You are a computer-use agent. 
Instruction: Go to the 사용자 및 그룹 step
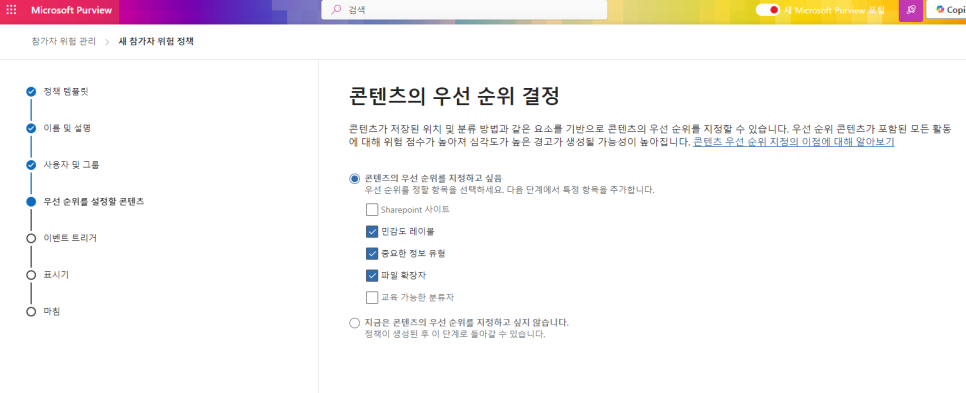point(71,164)
